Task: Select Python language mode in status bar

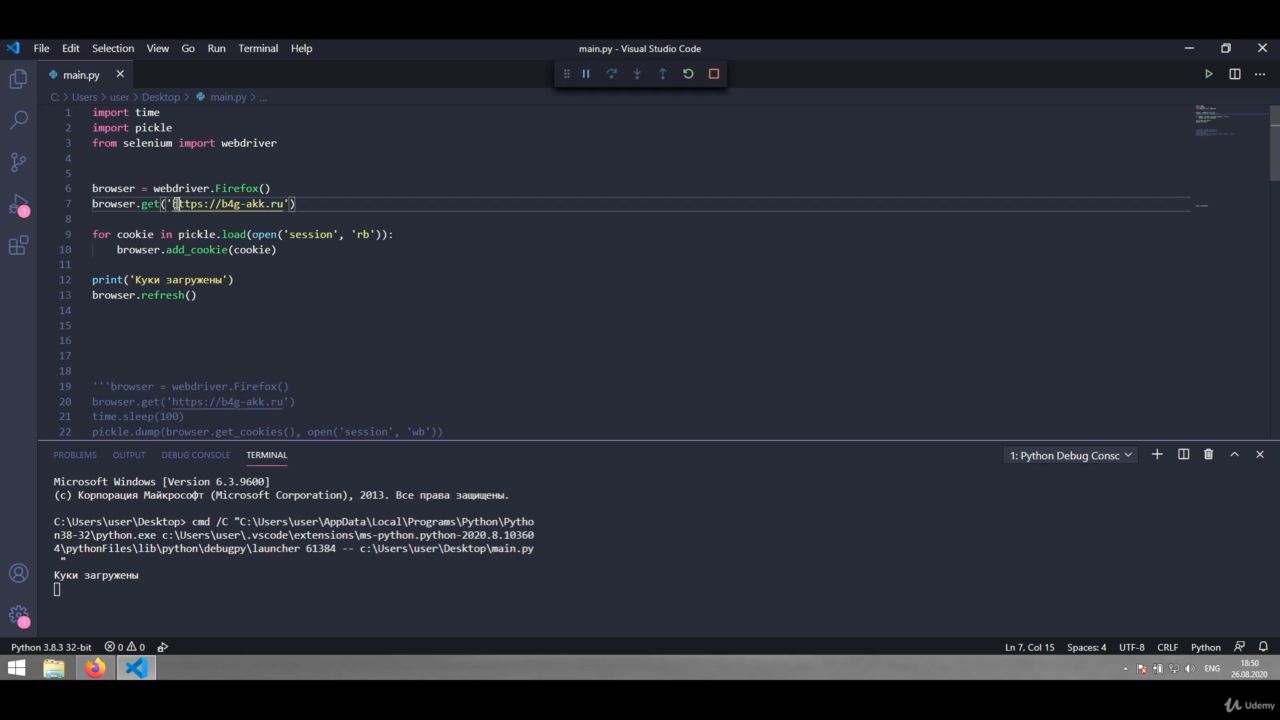Action: click(1205, 647)
